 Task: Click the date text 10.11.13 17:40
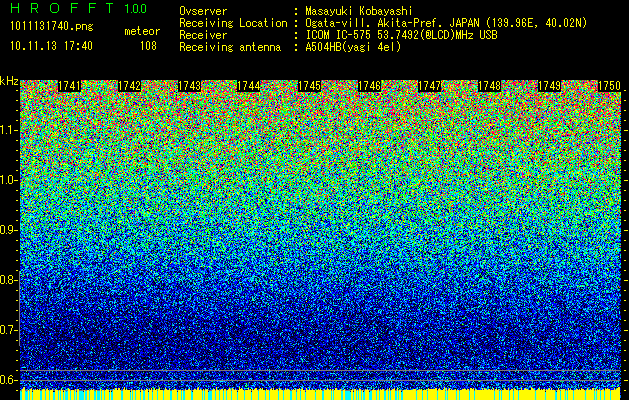click(x=51, y=46)
